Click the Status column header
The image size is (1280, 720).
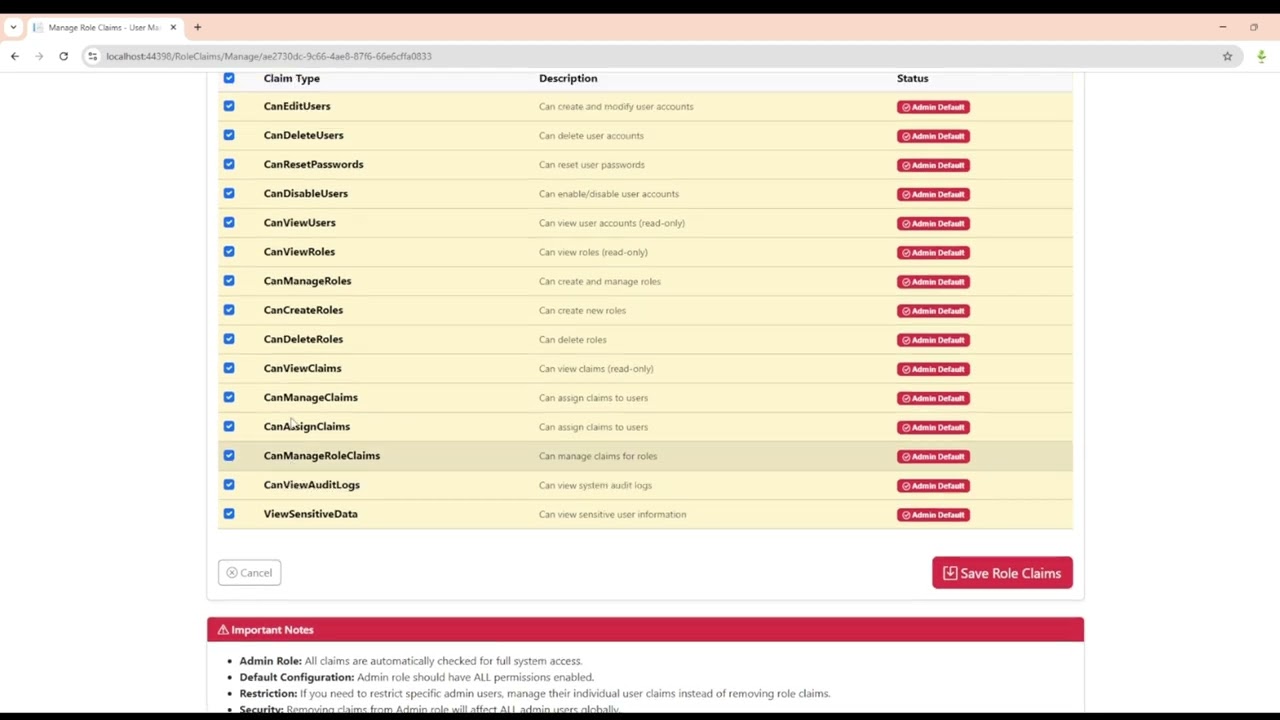912,78
